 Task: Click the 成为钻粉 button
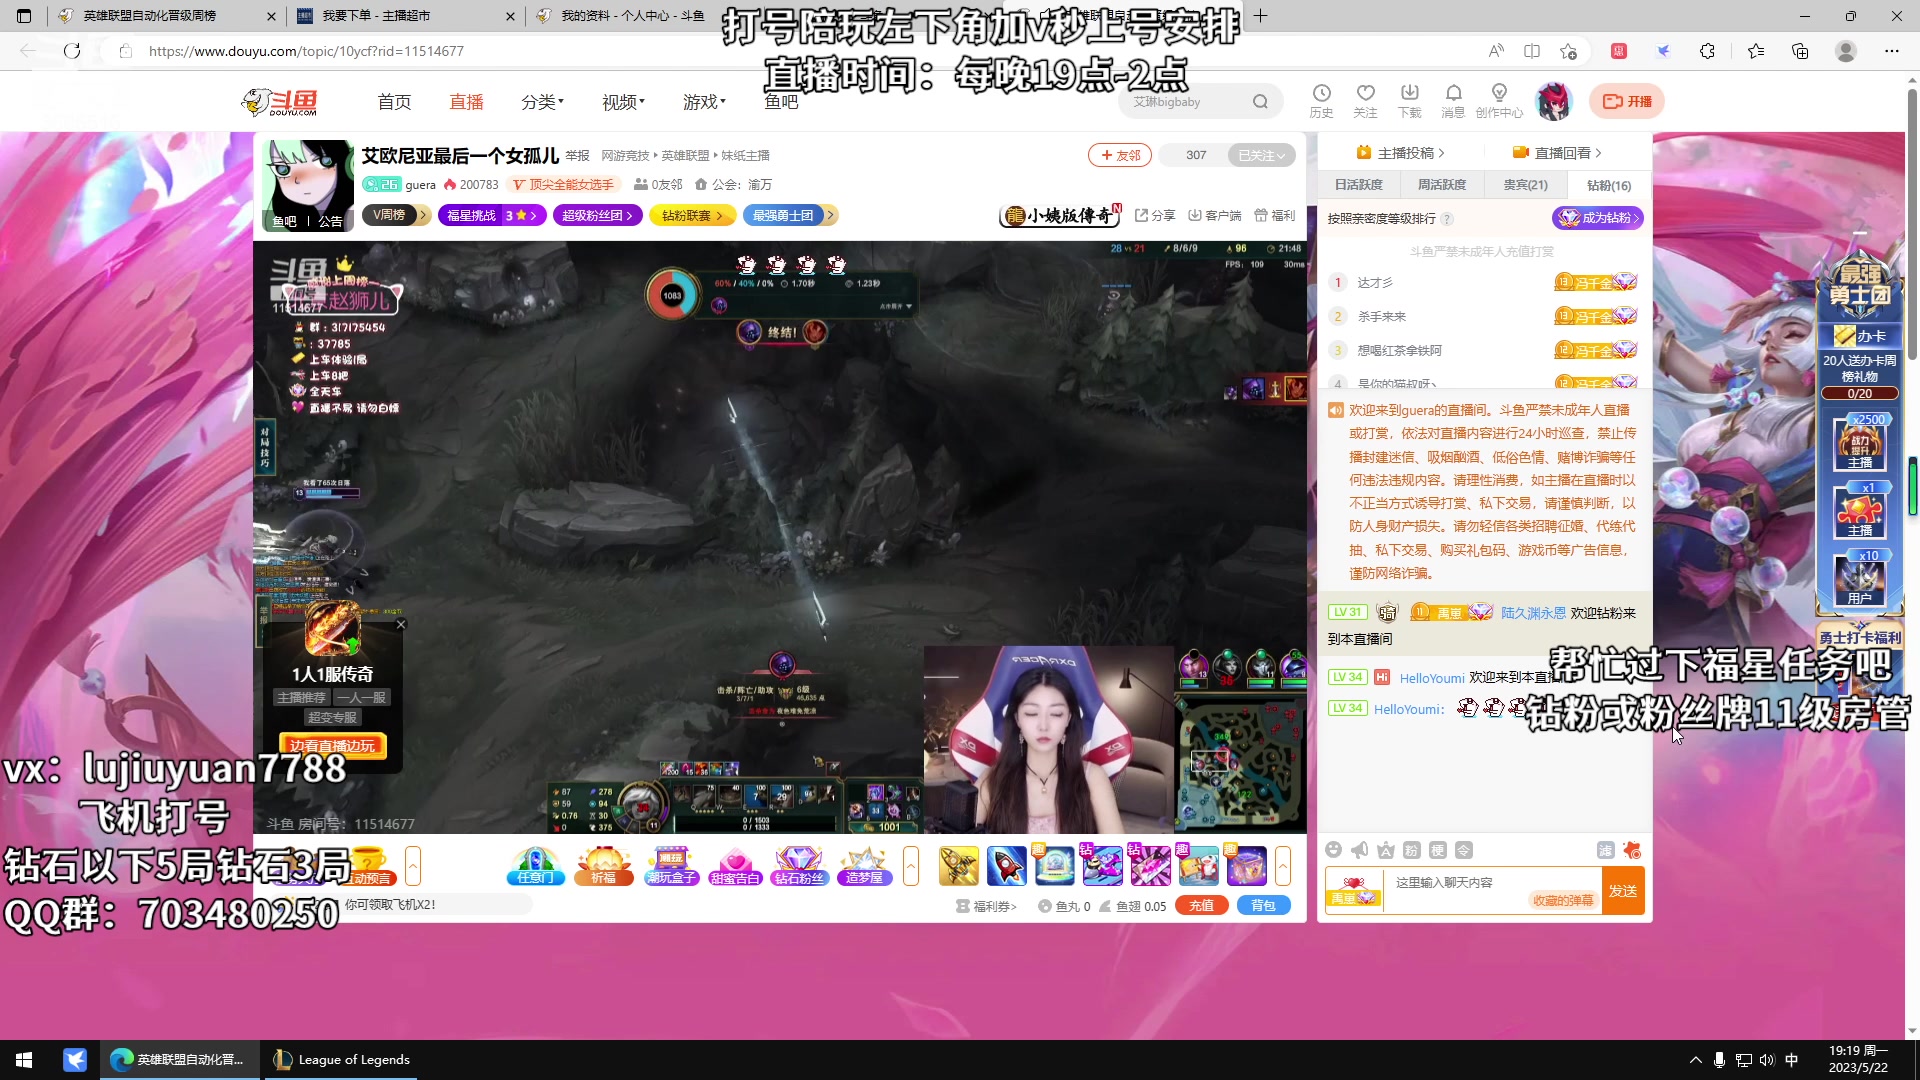pyautogui.click(x=1597, y=218)
